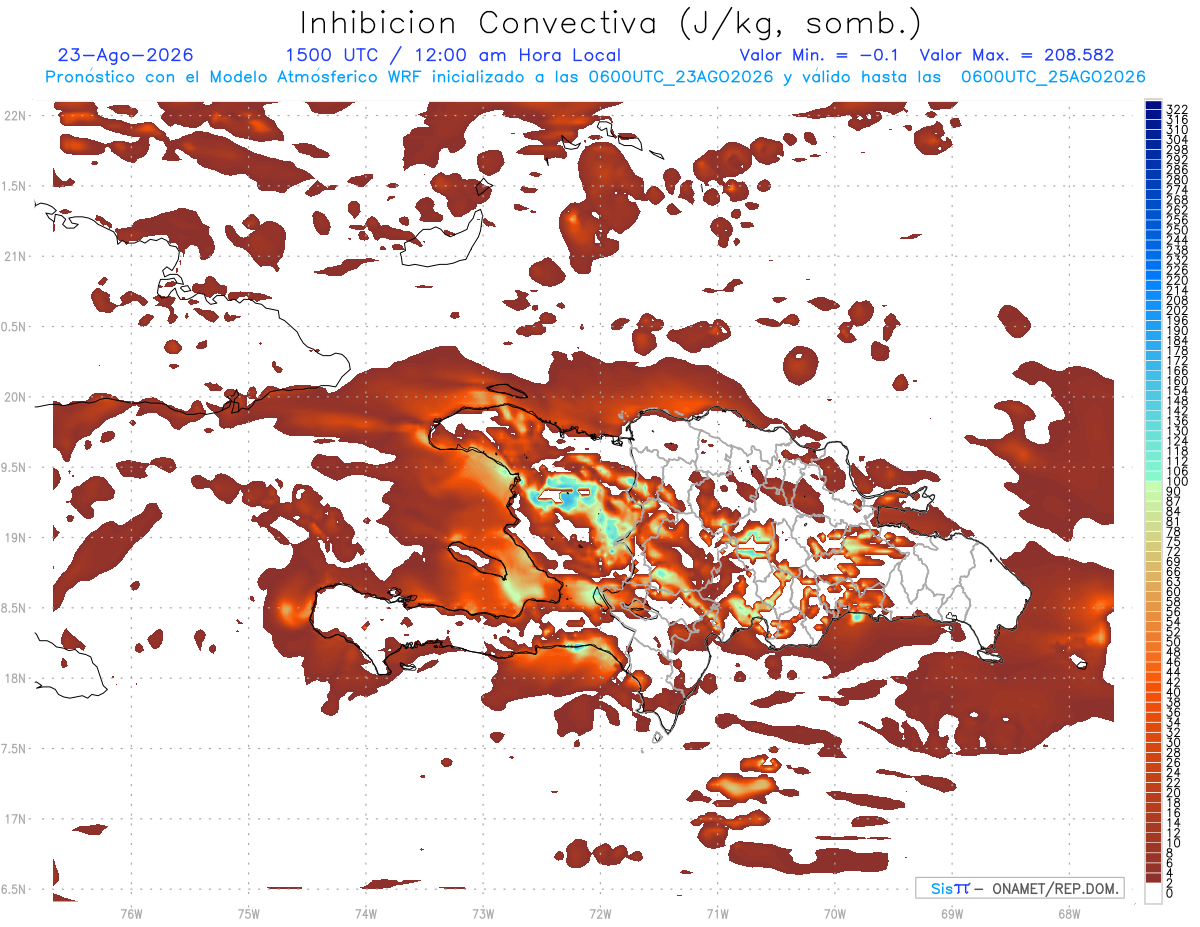Click the 18N latitude label
1200x927 pixels.
14,679
